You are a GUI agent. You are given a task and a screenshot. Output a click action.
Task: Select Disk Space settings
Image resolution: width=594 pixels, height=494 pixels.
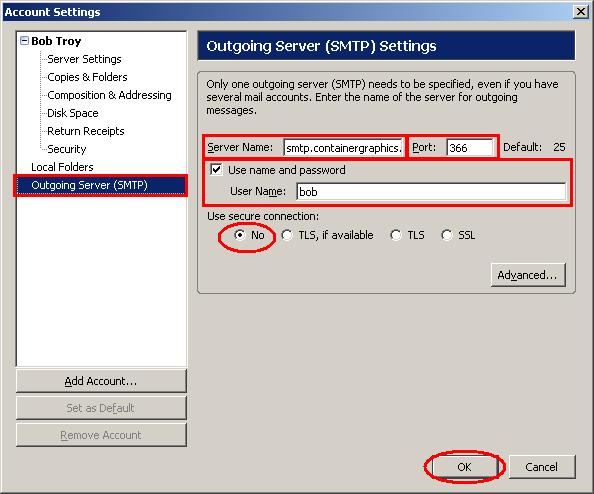point(73,113)
